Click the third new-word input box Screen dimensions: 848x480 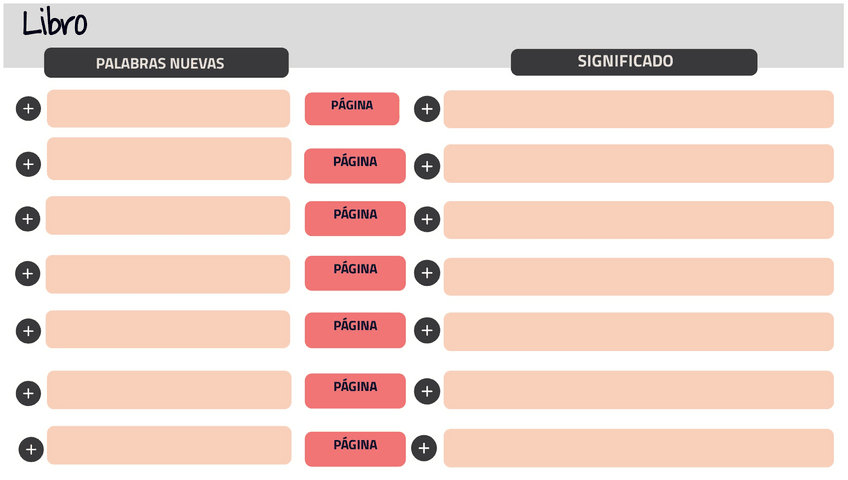click(x=168, y=215)
